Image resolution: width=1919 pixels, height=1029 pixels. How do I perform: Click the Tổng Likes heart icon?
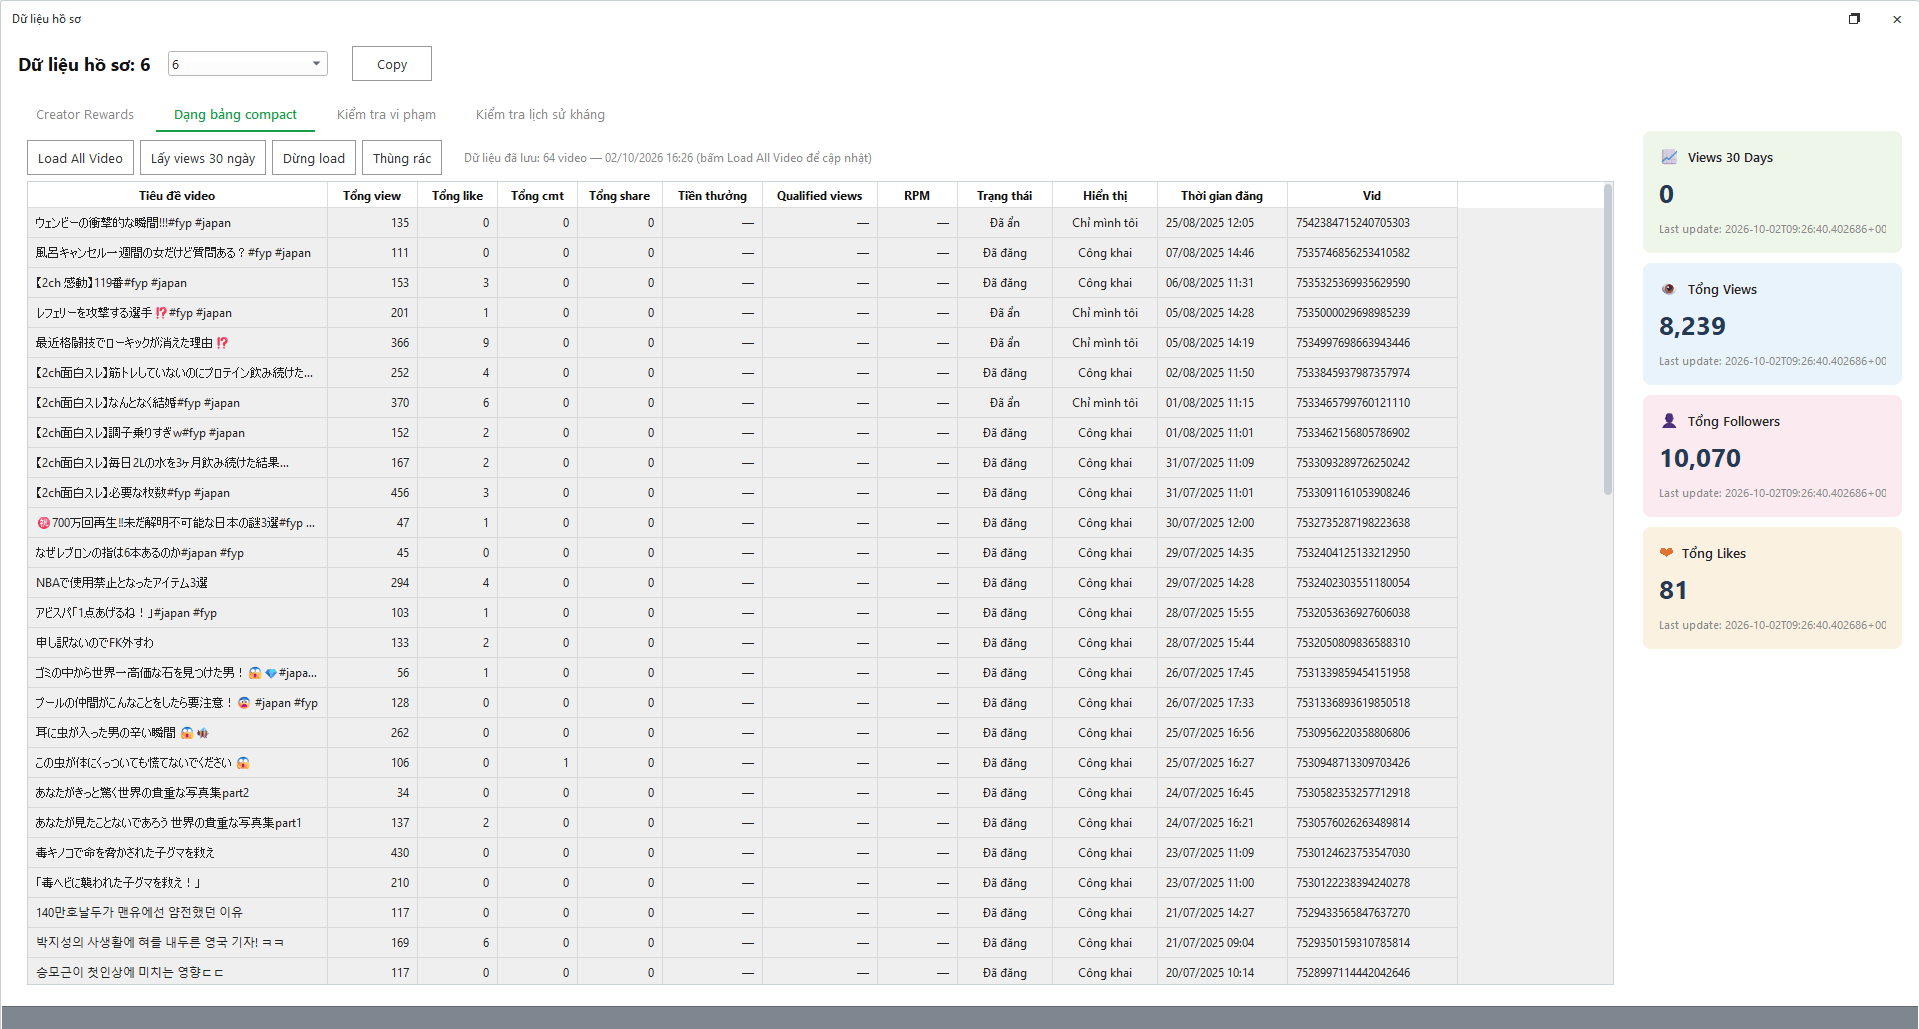tap(1666, 552)
